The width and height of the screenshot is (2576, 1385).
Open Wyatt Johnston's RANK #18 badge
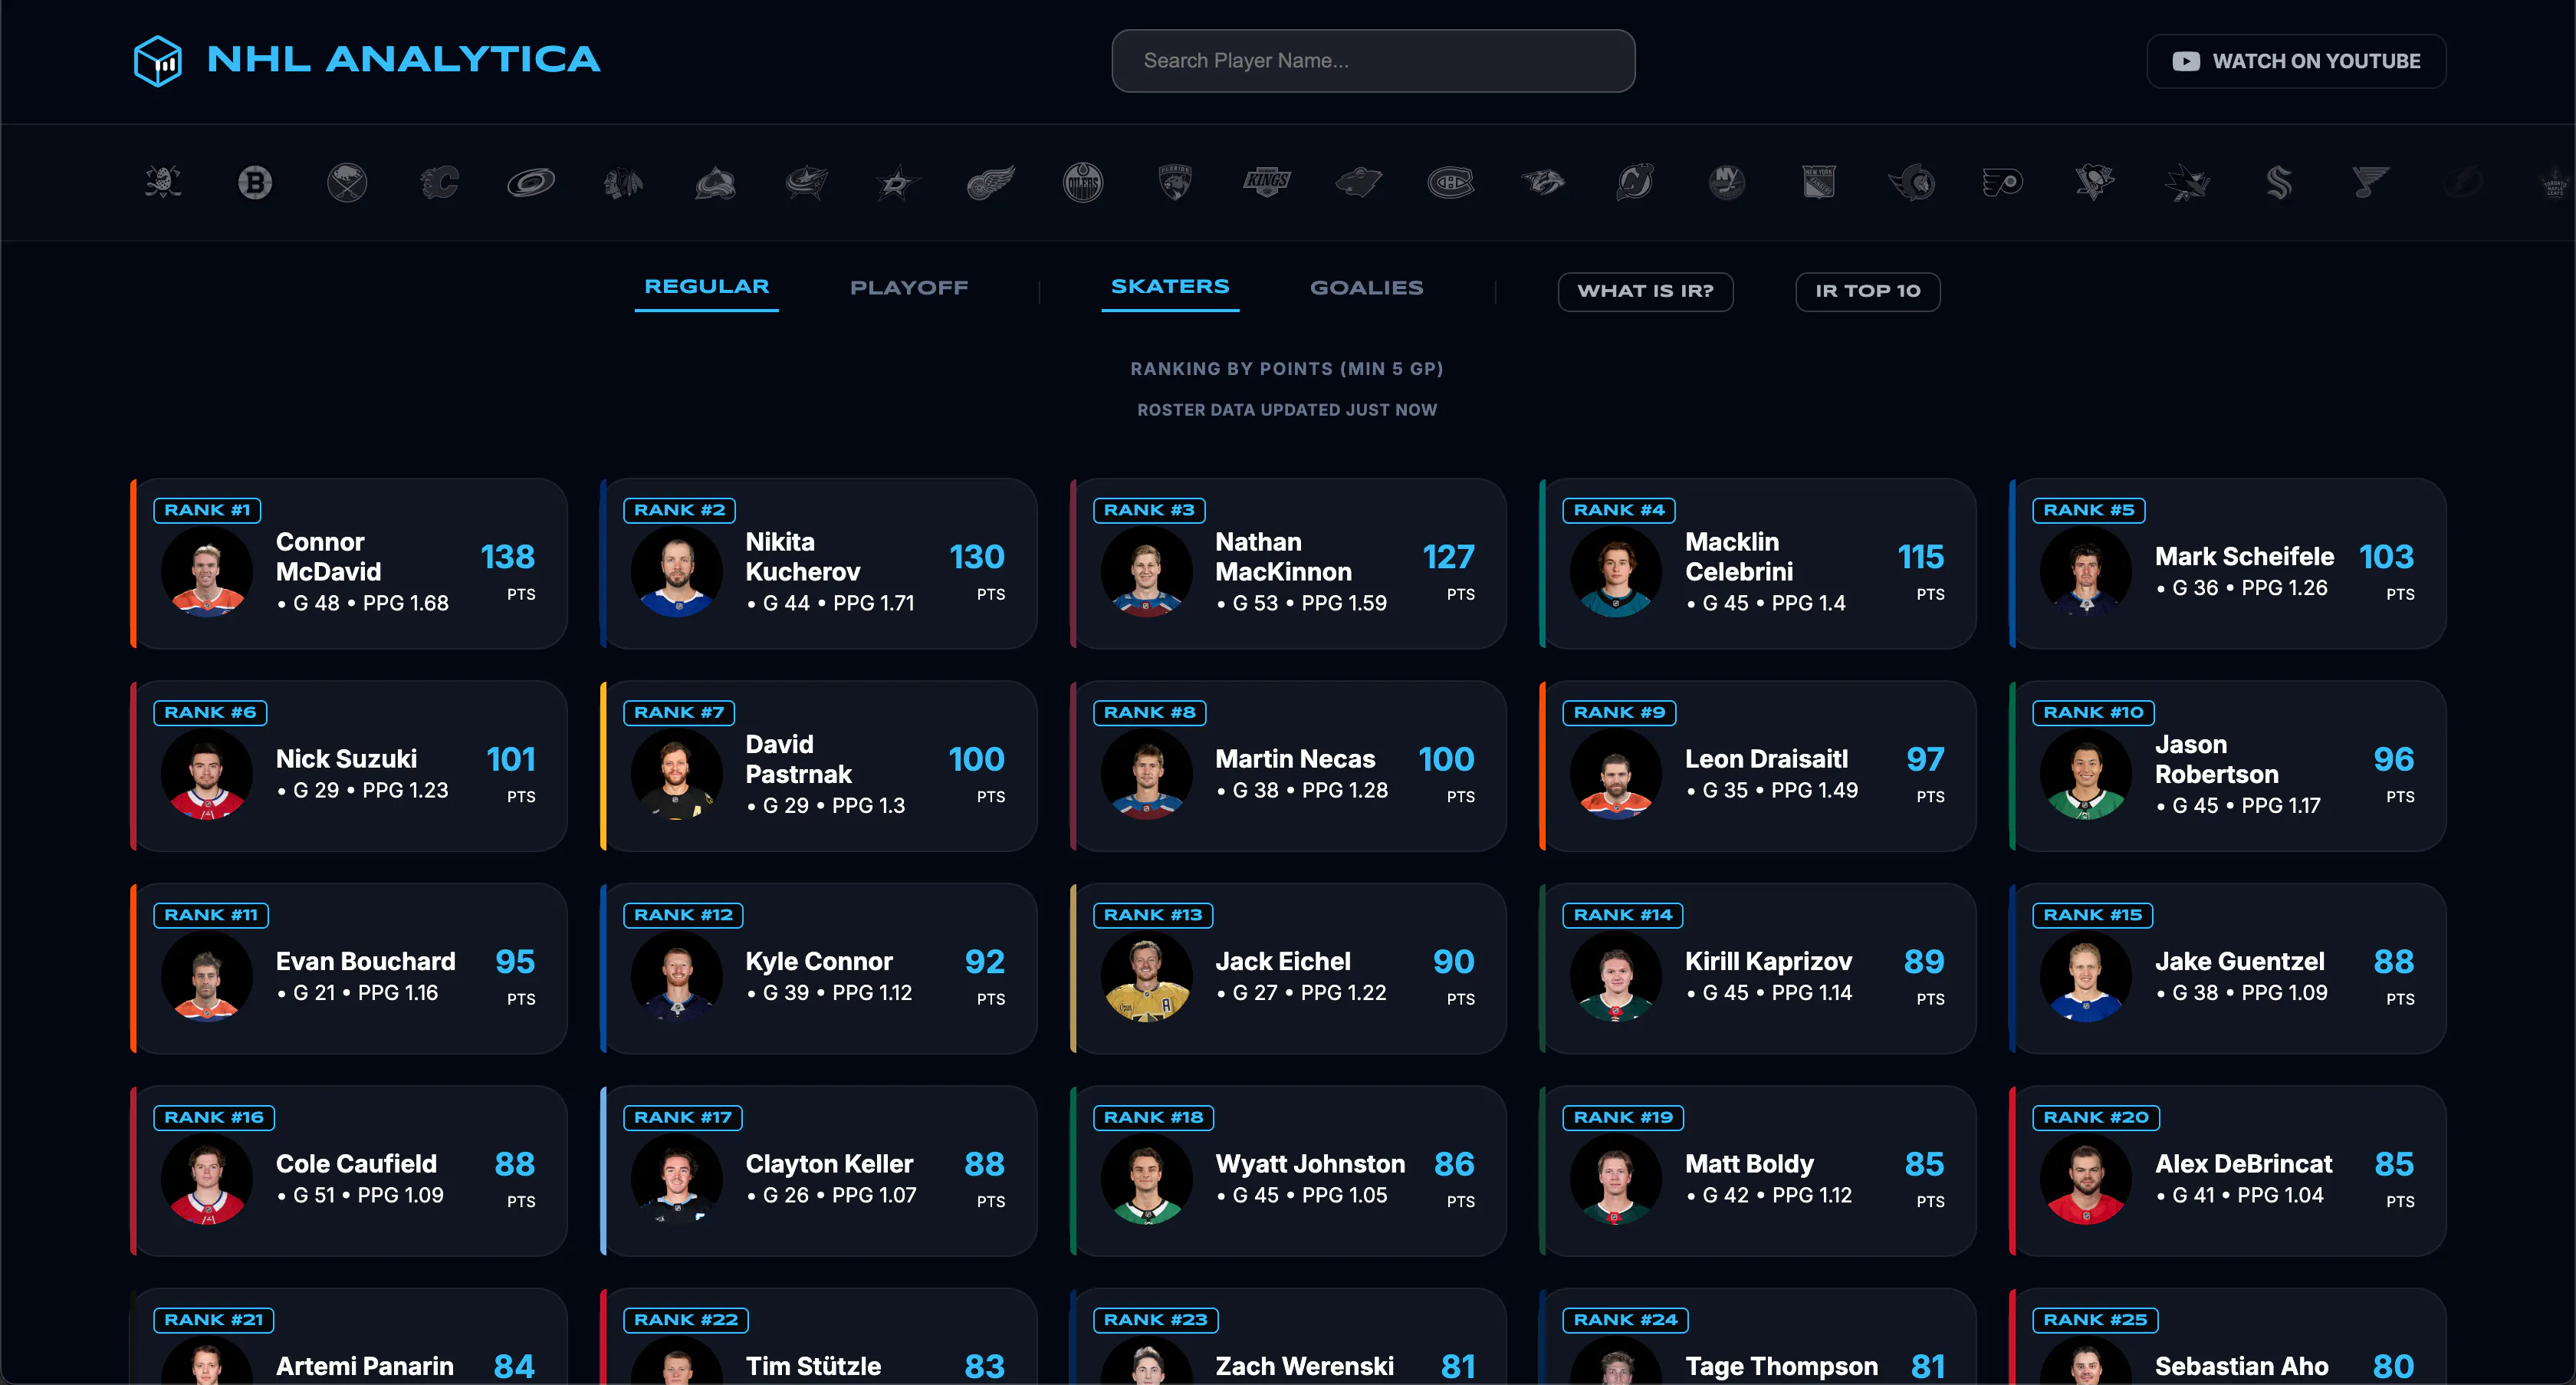(x=1153, y=1118)
